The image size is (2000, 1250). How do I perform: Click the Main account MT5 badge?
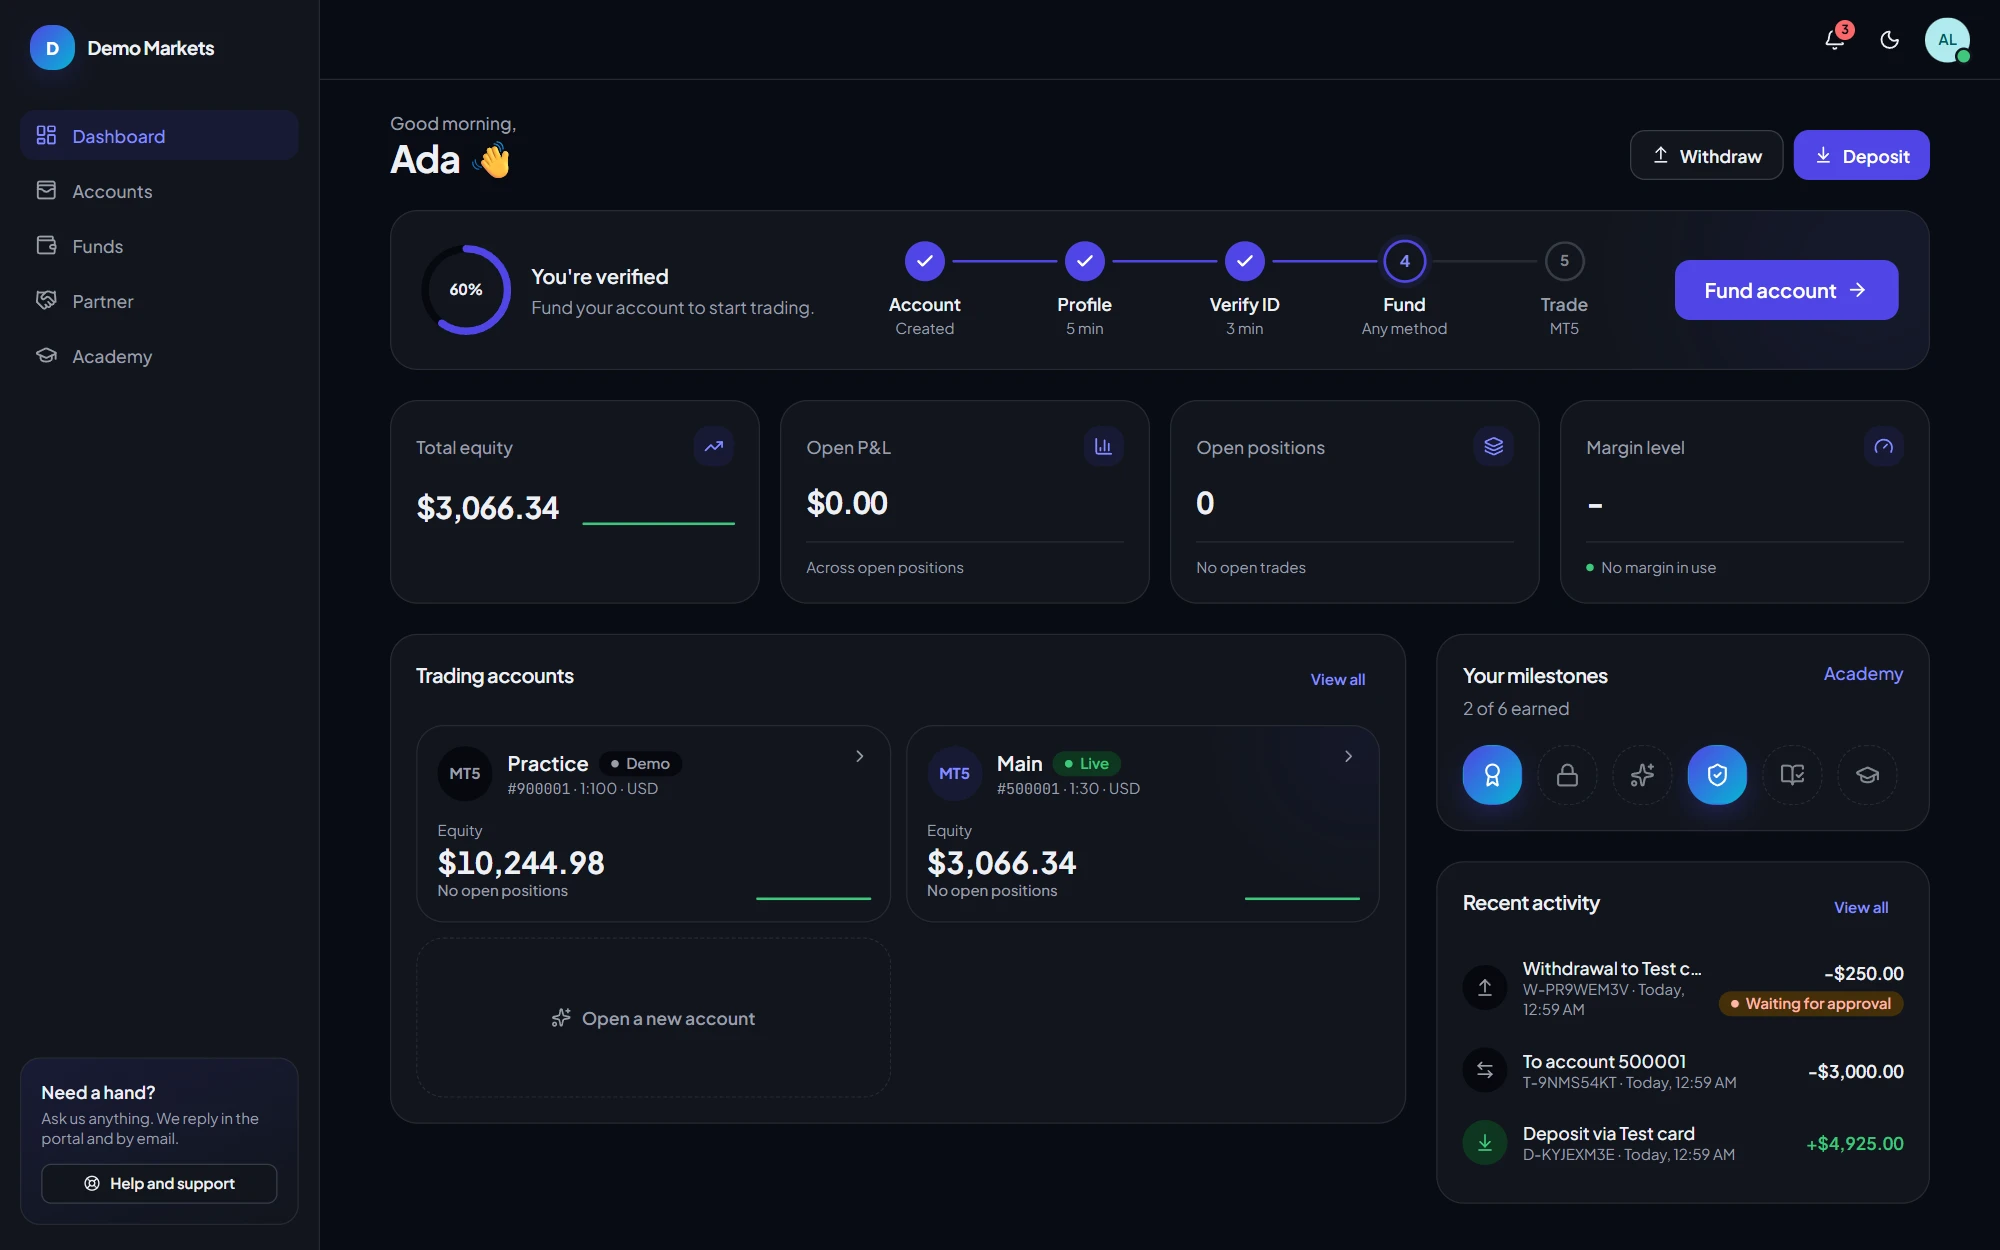tap(955, 773)
